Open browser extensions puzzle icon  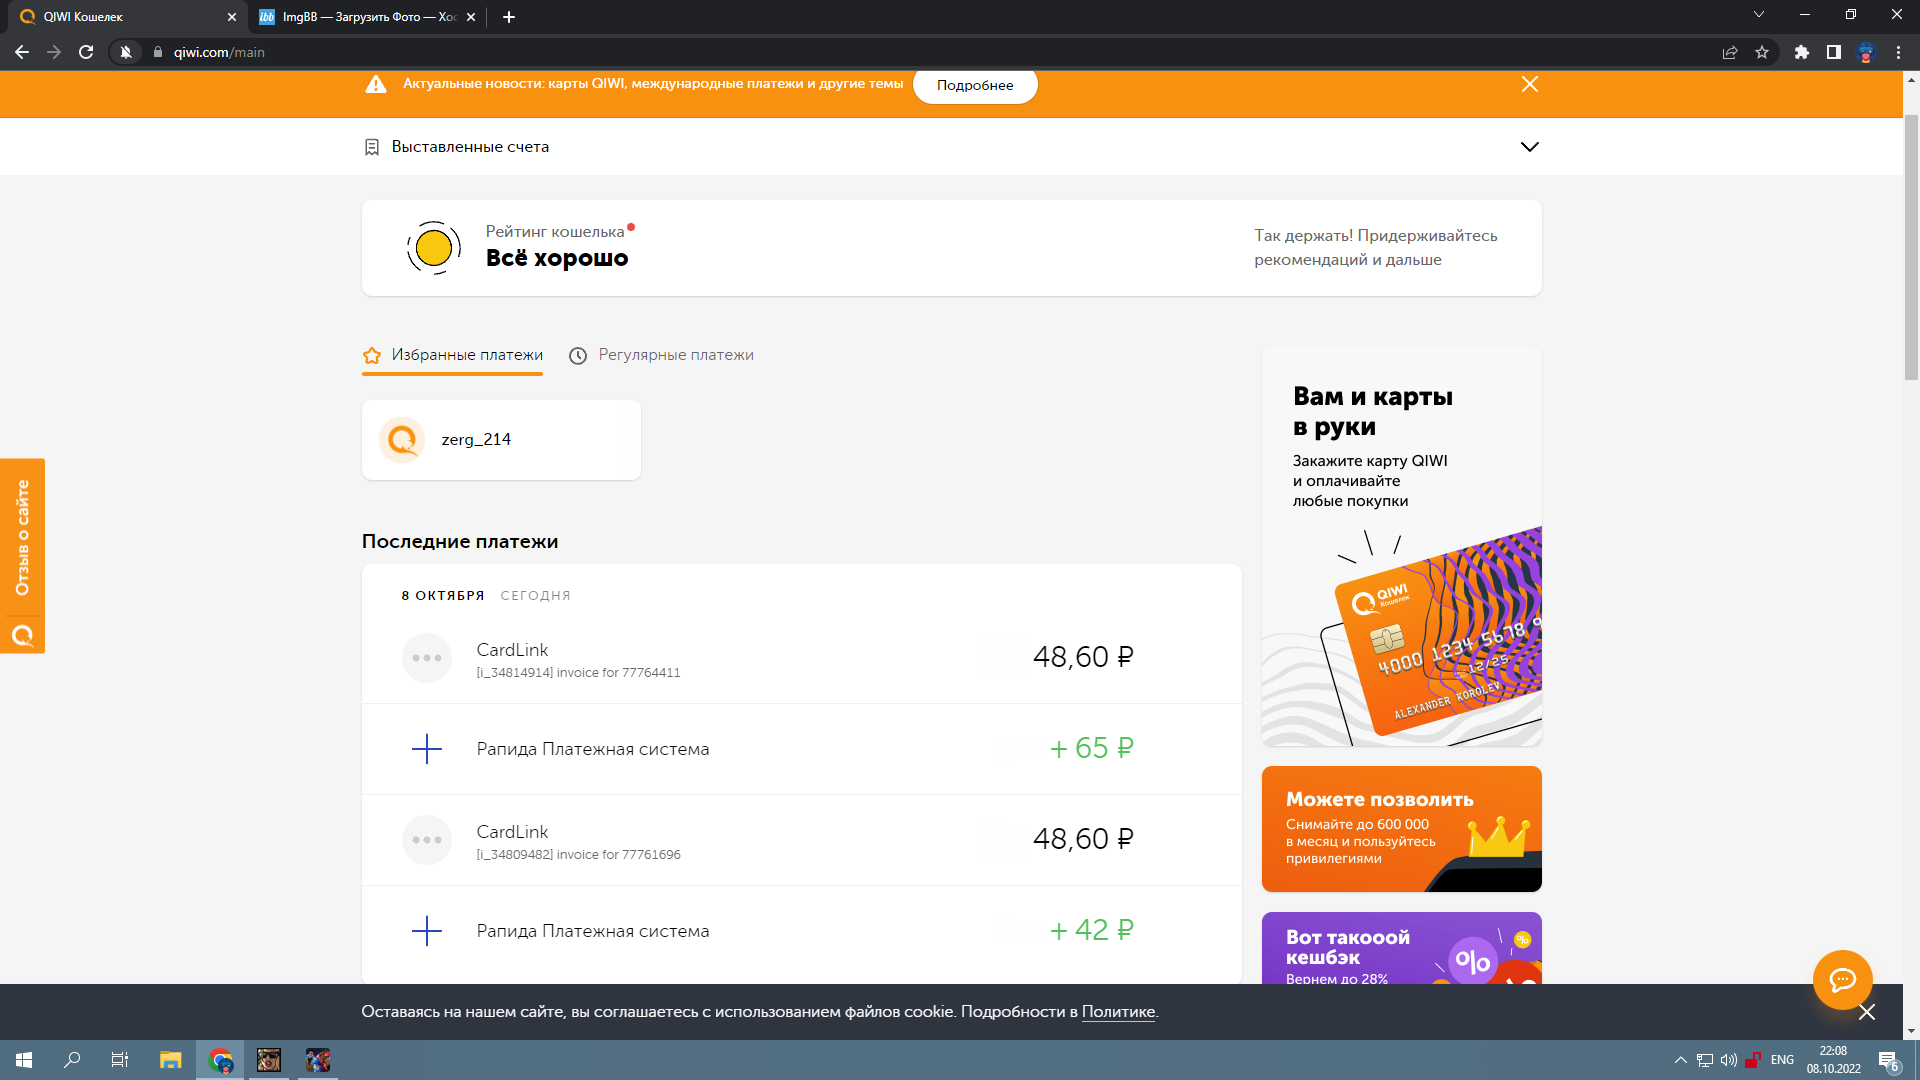point(1801,52)
